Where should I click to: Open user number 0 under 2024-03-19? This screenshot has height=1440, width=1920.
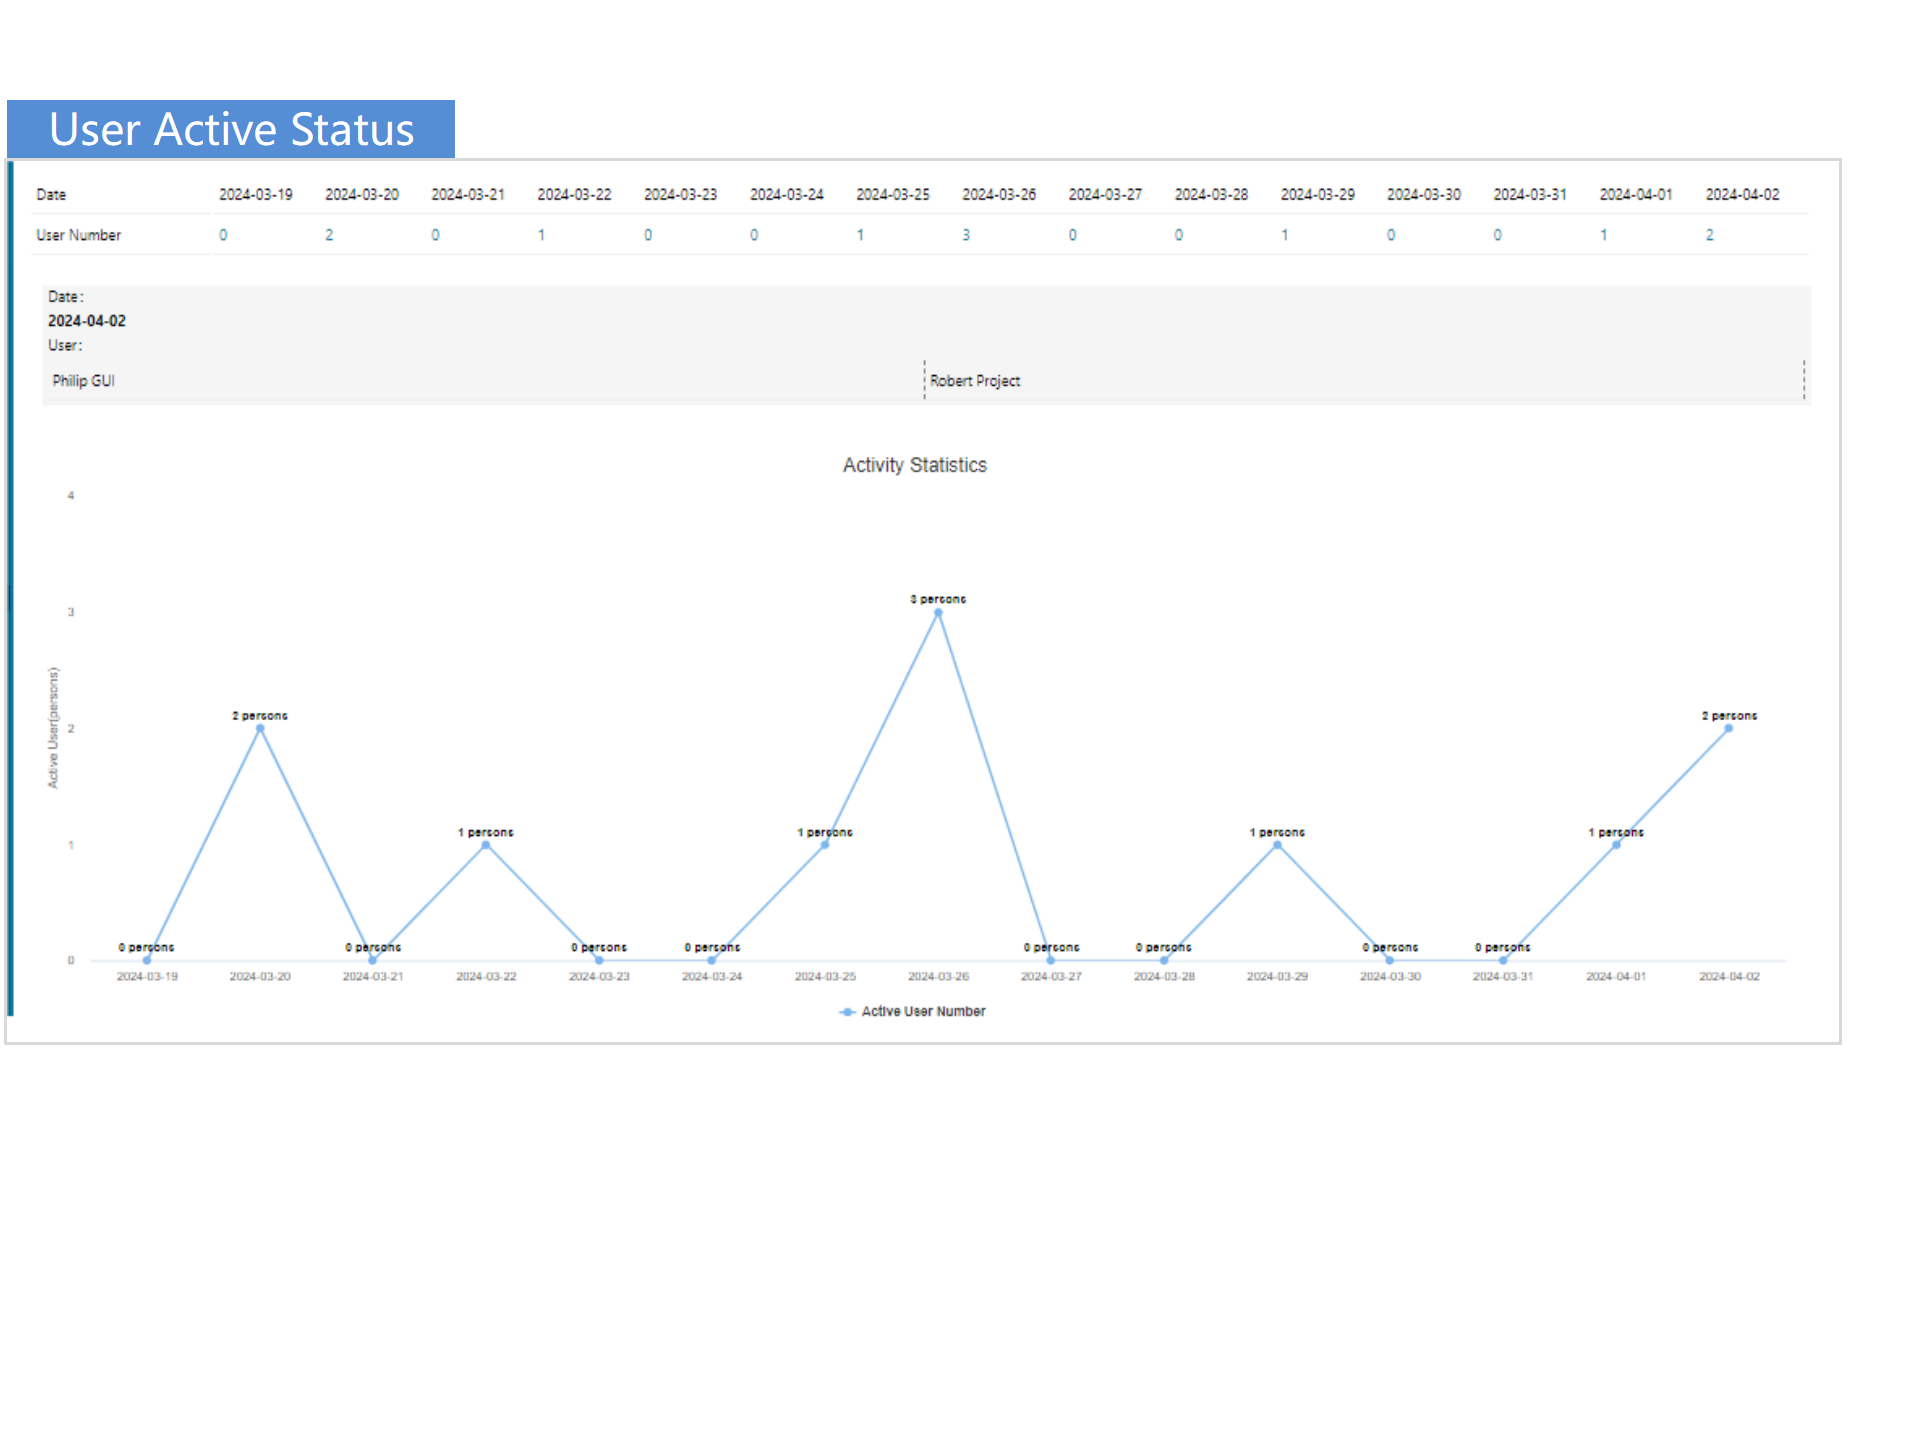[x=223, y=235]
